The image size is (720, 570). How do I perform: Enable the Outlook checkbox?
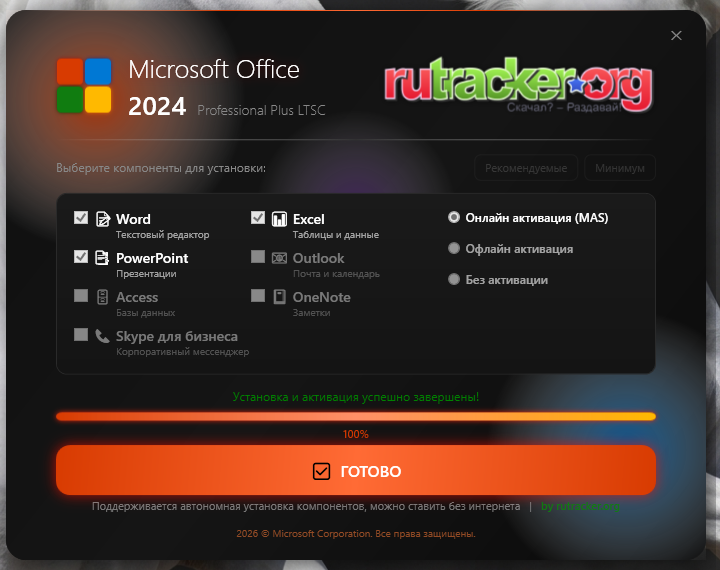pos(258,256)
